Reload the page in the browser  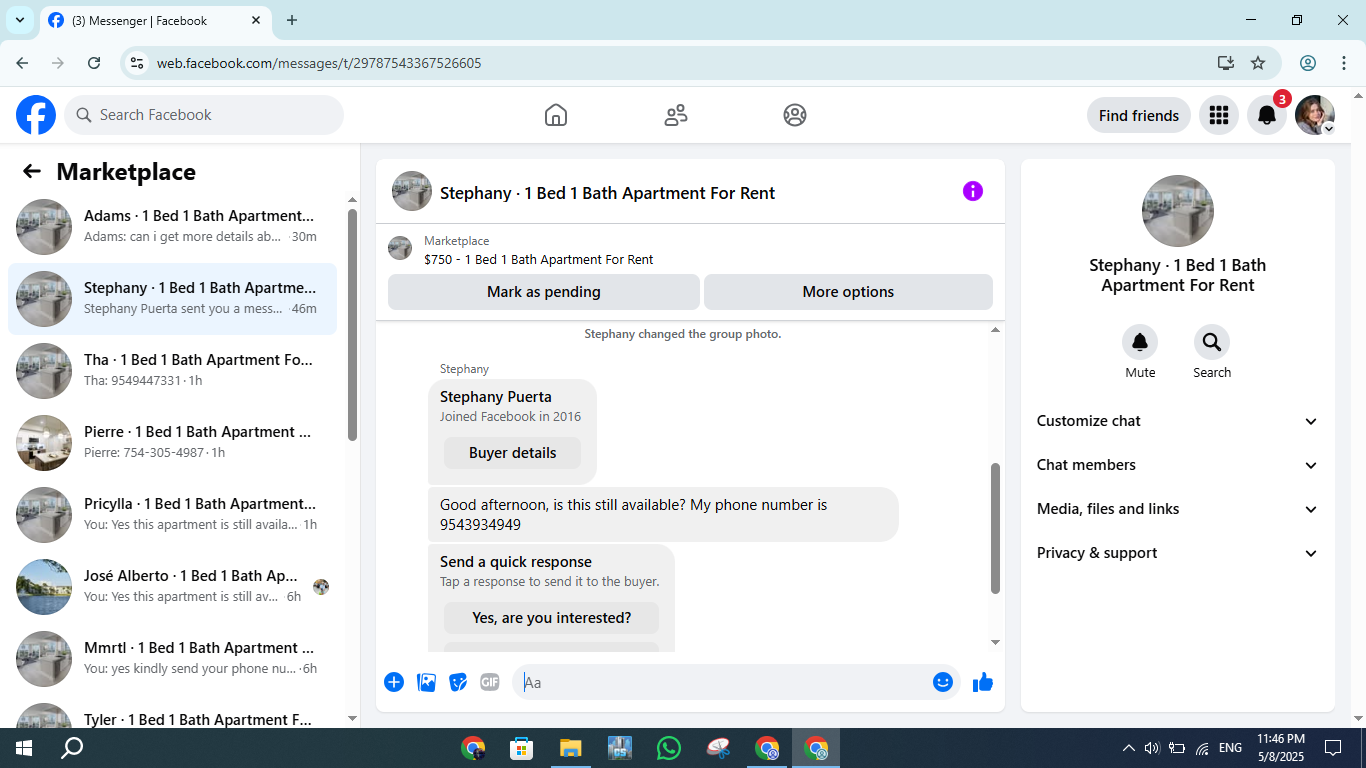tap(94, 63)
